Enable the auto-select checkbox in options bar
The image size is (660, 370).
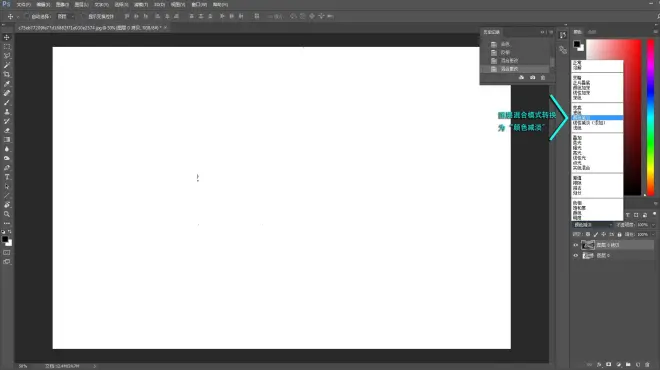click(x=27, y=16)
